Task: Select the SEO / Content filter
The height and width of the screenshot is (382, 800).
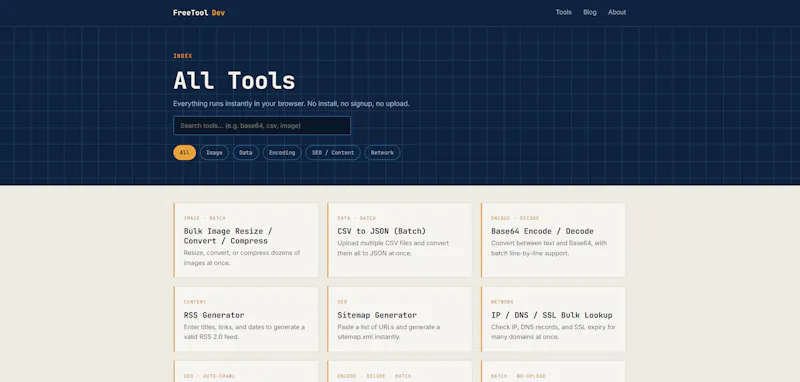Action: 333,152
